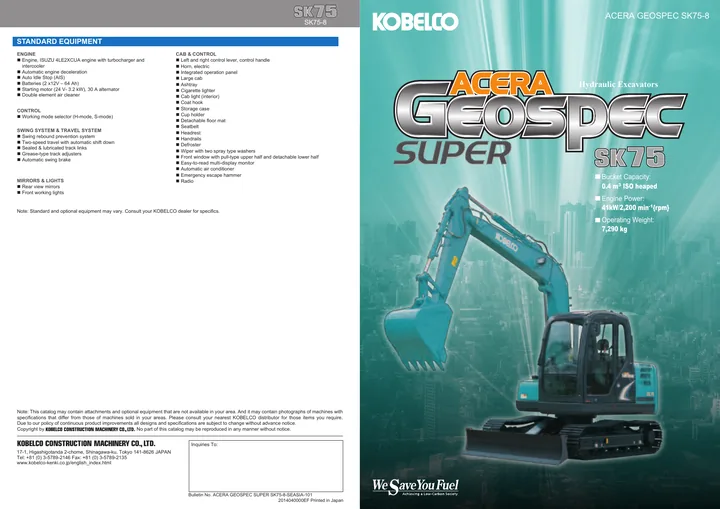
Task: Click 'Automatic engine deceleration' item
Action: click(52, 72)
